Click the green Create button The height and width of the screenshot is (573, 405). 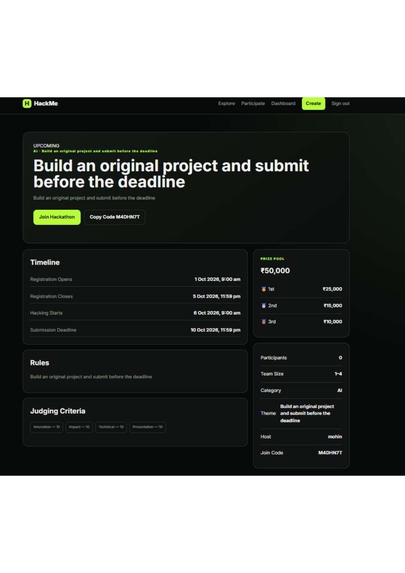coord(313,103)
